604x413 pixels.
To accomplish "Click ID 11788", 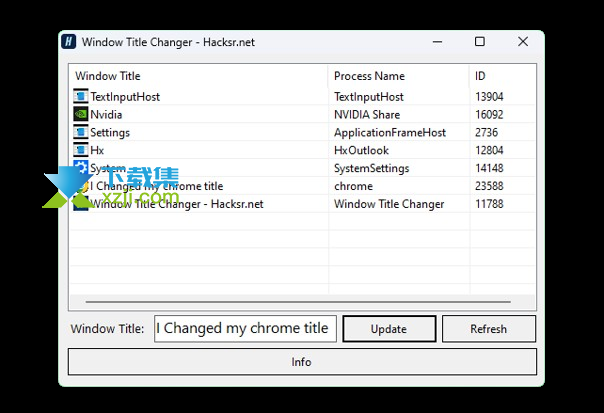I will point(489,203).
